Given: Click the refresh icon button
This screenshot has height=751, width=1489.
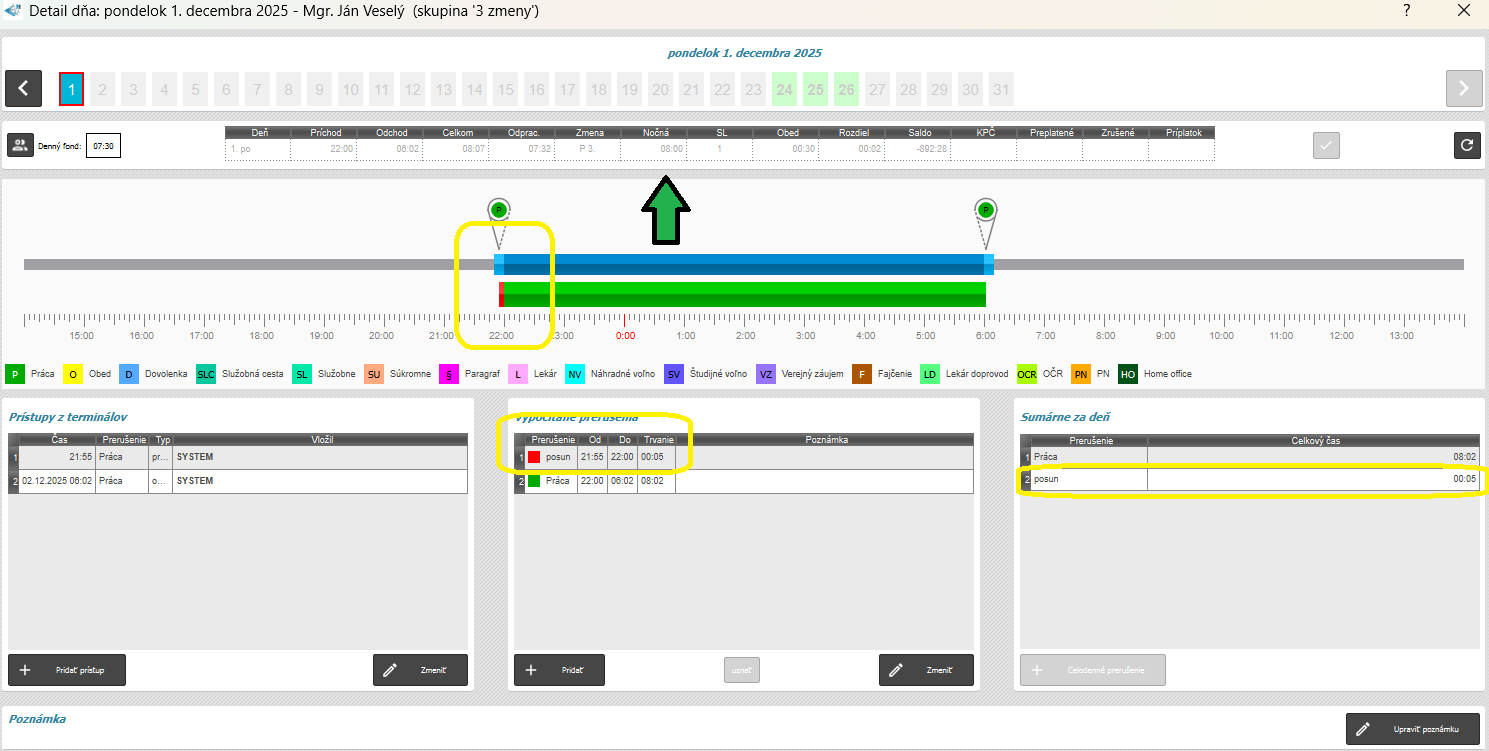Looking at the screenshot, I should (1467, 145).
